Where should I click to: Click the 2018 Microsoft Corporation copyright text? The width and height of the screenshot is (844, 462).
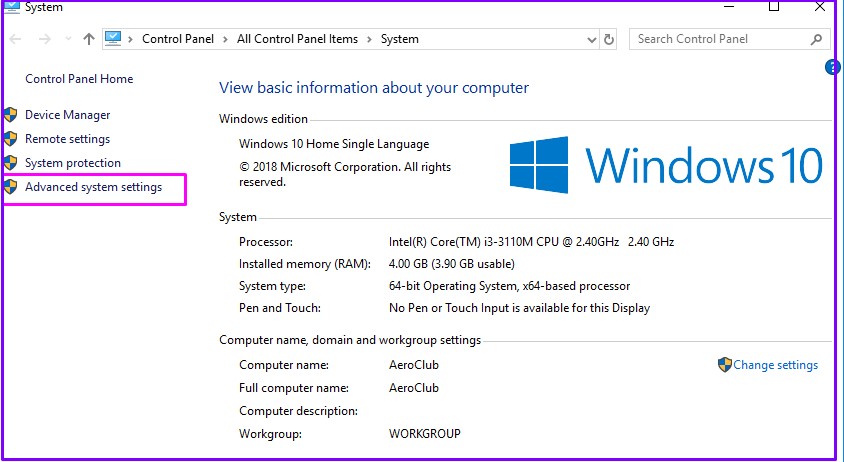[x=345, y=174]
